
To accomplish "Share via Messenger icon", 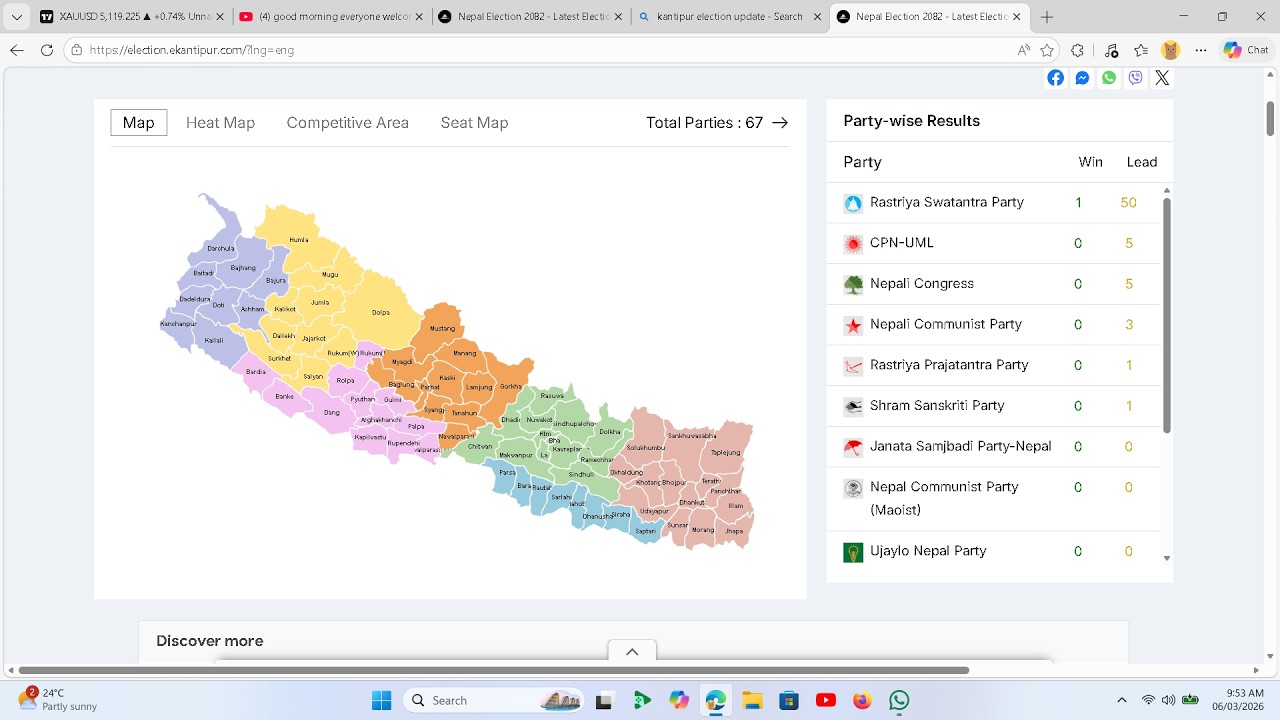I will [1082, 78].
